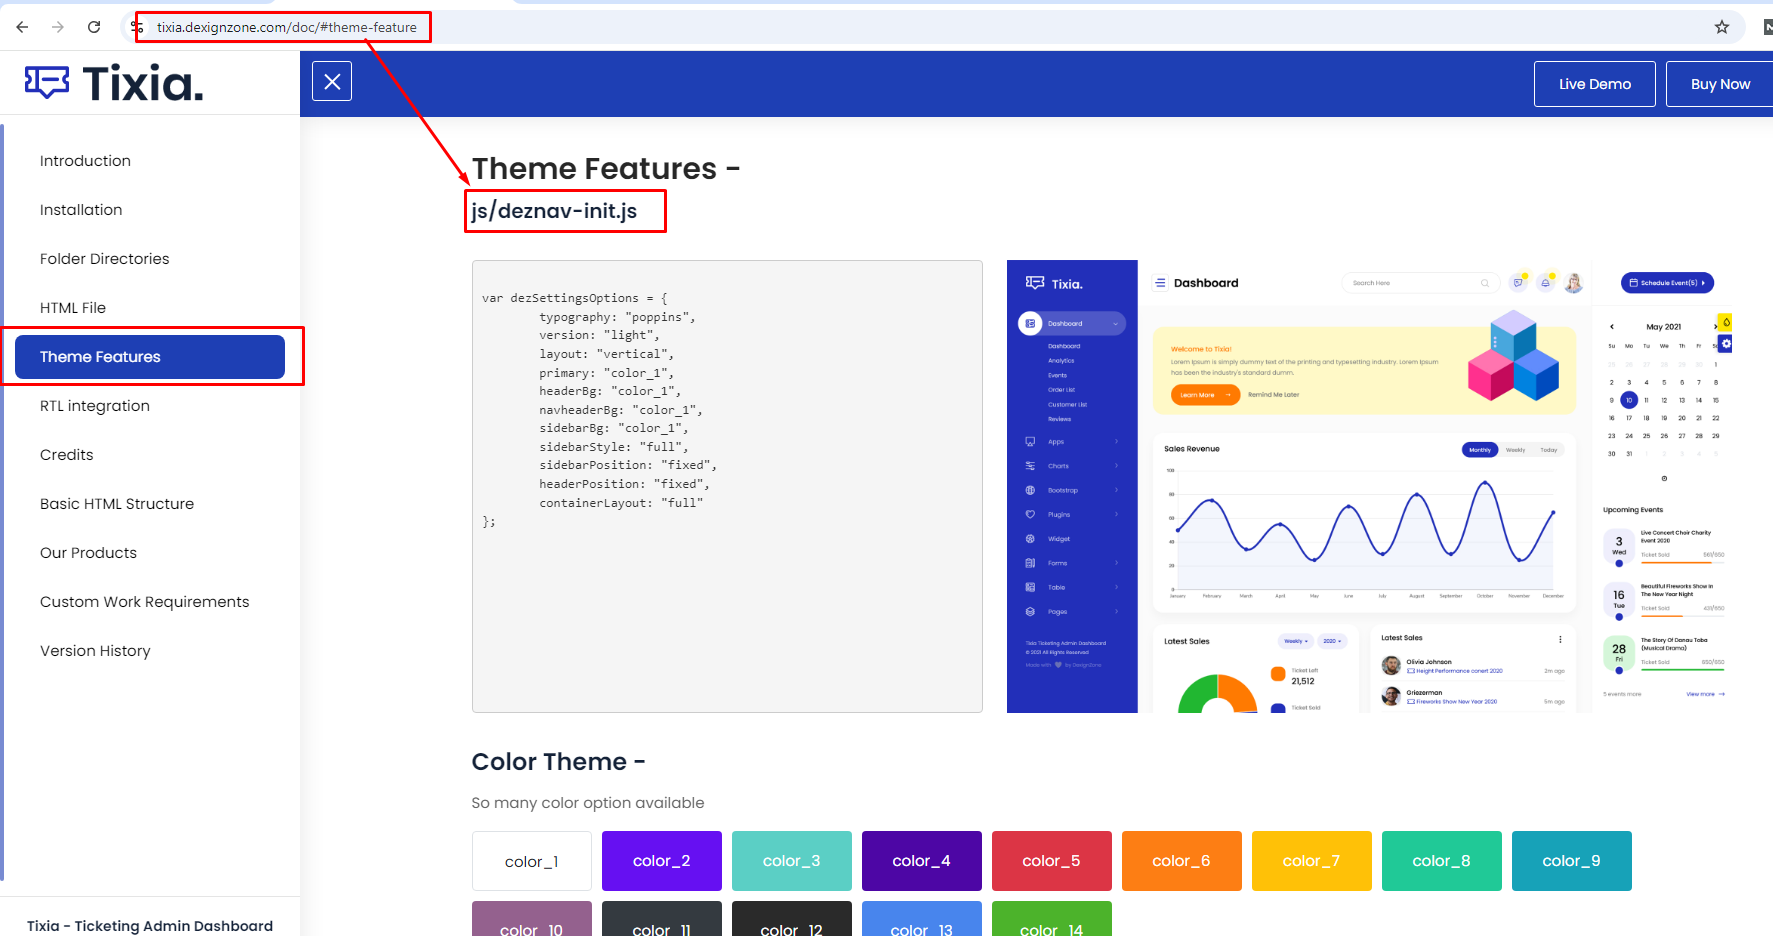Select the color_13 blue swatch

click(922, 919)
